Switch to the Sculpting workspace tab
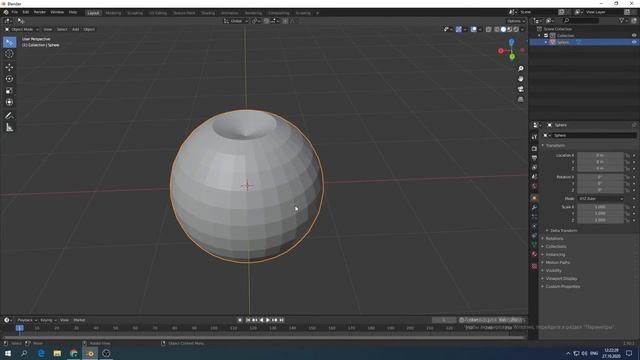 [x=135, y=13]
